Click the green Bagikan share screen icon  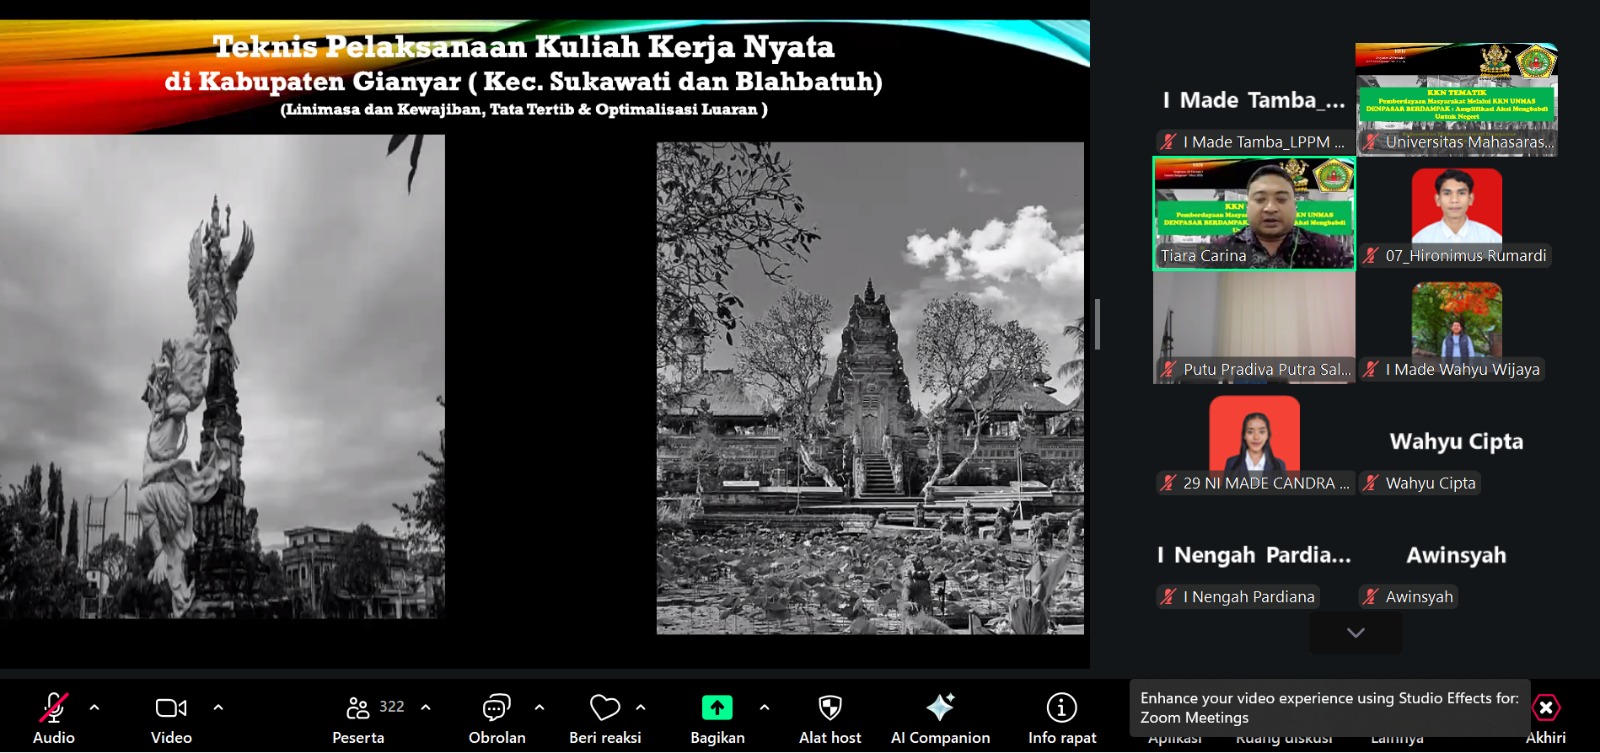point(716,708)
